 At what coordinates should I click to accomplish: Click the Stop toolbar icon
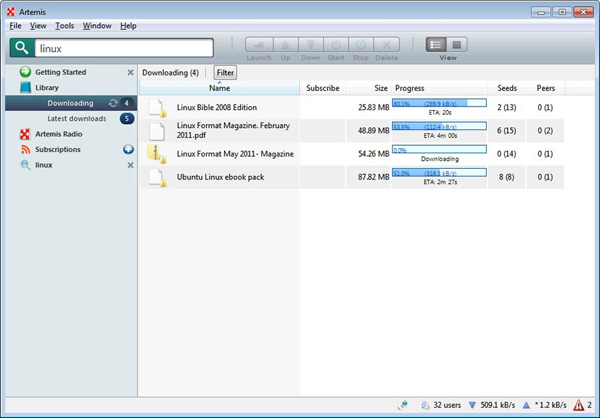click(x=361, y=45)
